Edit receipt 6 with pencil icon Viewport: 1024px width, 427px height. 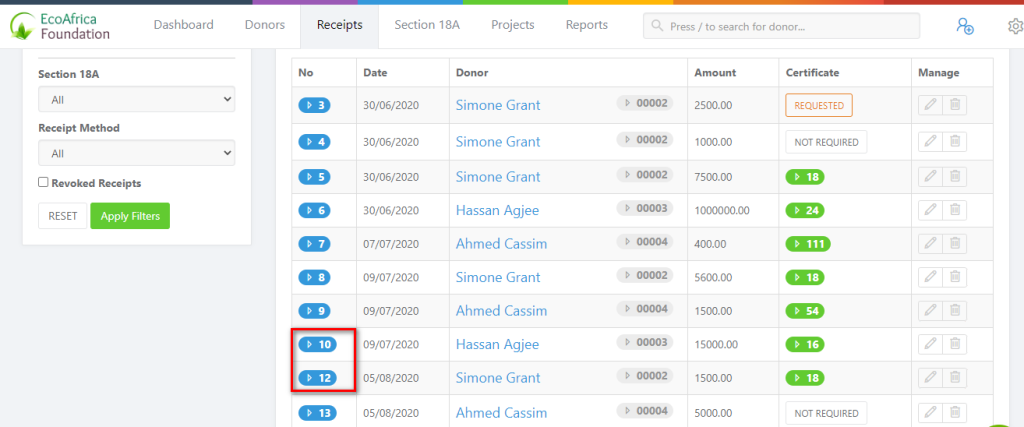point(930,210)
